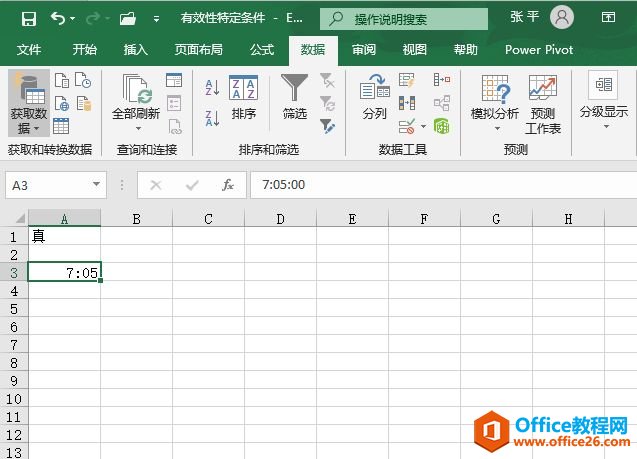Click the 操作说明搜索 search box
This screenshot has height=459, width=637.
tap(404, 19)
